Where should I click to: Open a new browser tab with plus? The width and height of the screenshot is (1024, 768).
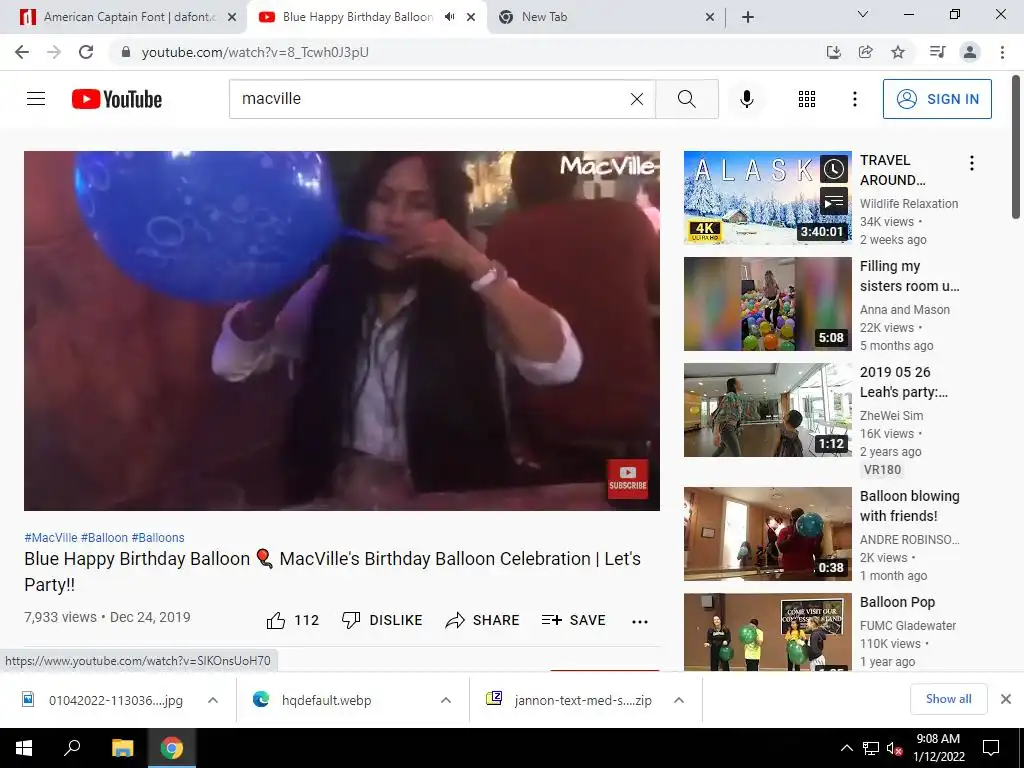point(748,17)
